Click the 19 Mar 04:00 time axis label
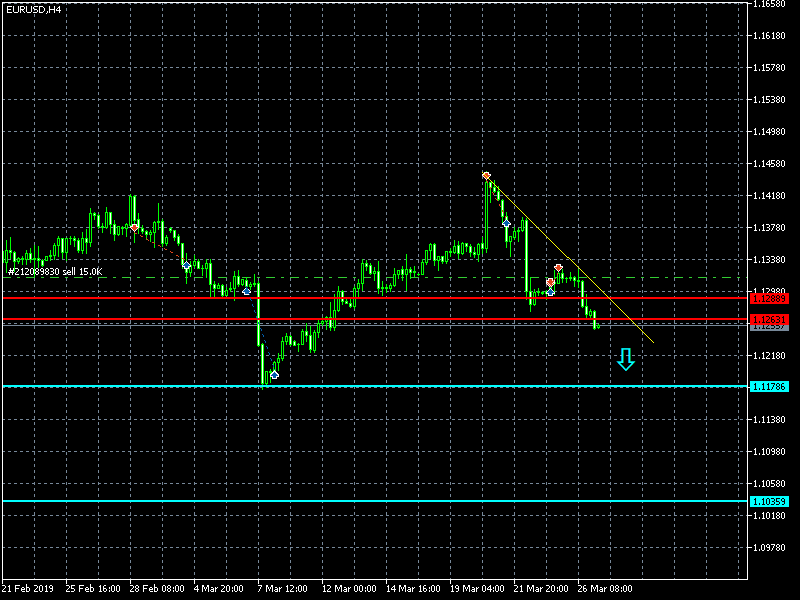Screen dimensions: 800x600 pos(477,588)
